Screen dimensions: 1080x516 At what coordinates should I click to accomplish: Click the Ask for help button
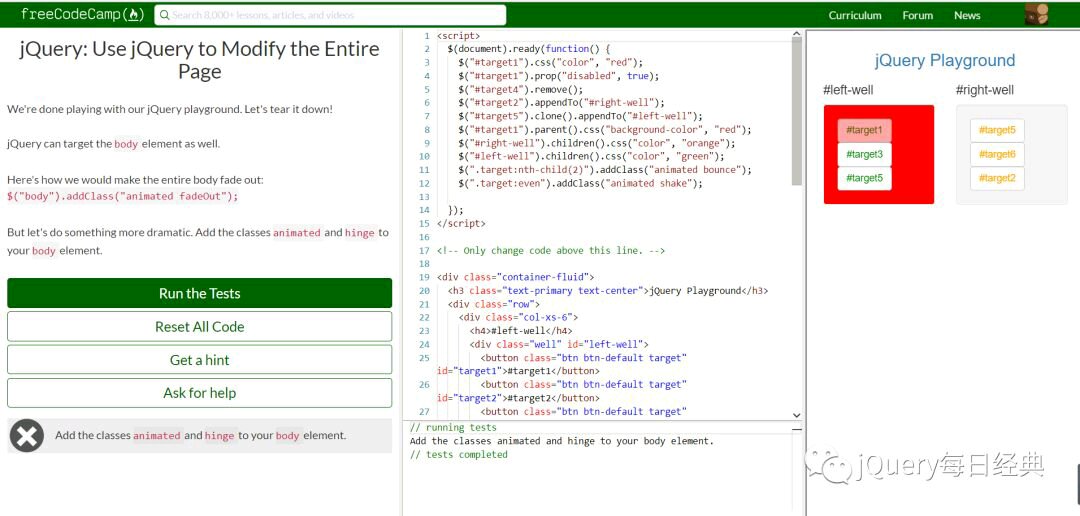[200, 393]
